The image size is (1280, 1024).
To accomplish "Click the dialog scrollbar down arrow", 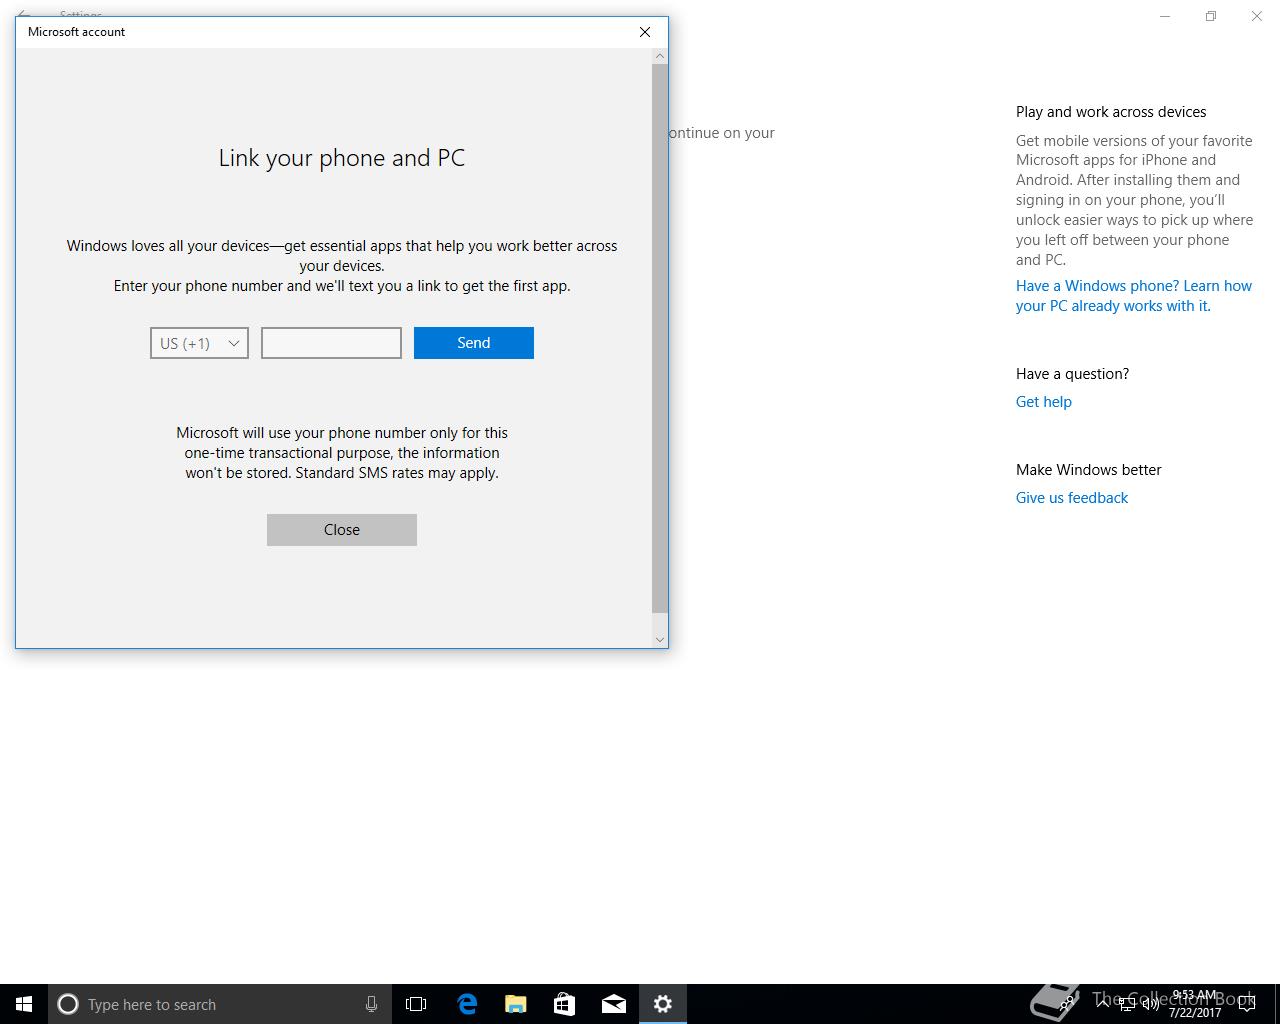I will coord(659,640).
